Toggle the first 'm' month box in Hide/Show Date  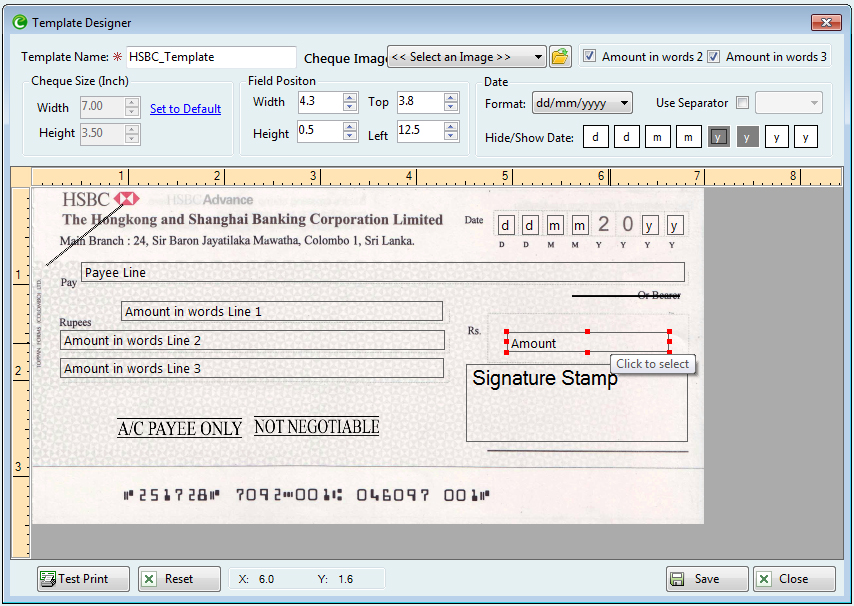[657, 137]
